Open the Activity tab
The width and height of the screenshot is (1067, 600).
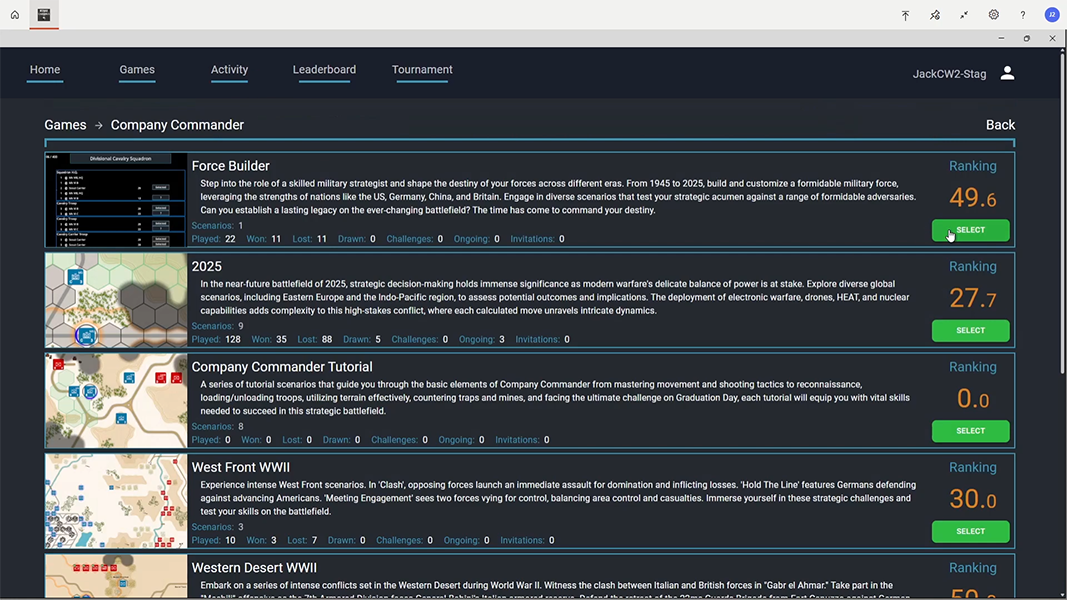point(229,70)
